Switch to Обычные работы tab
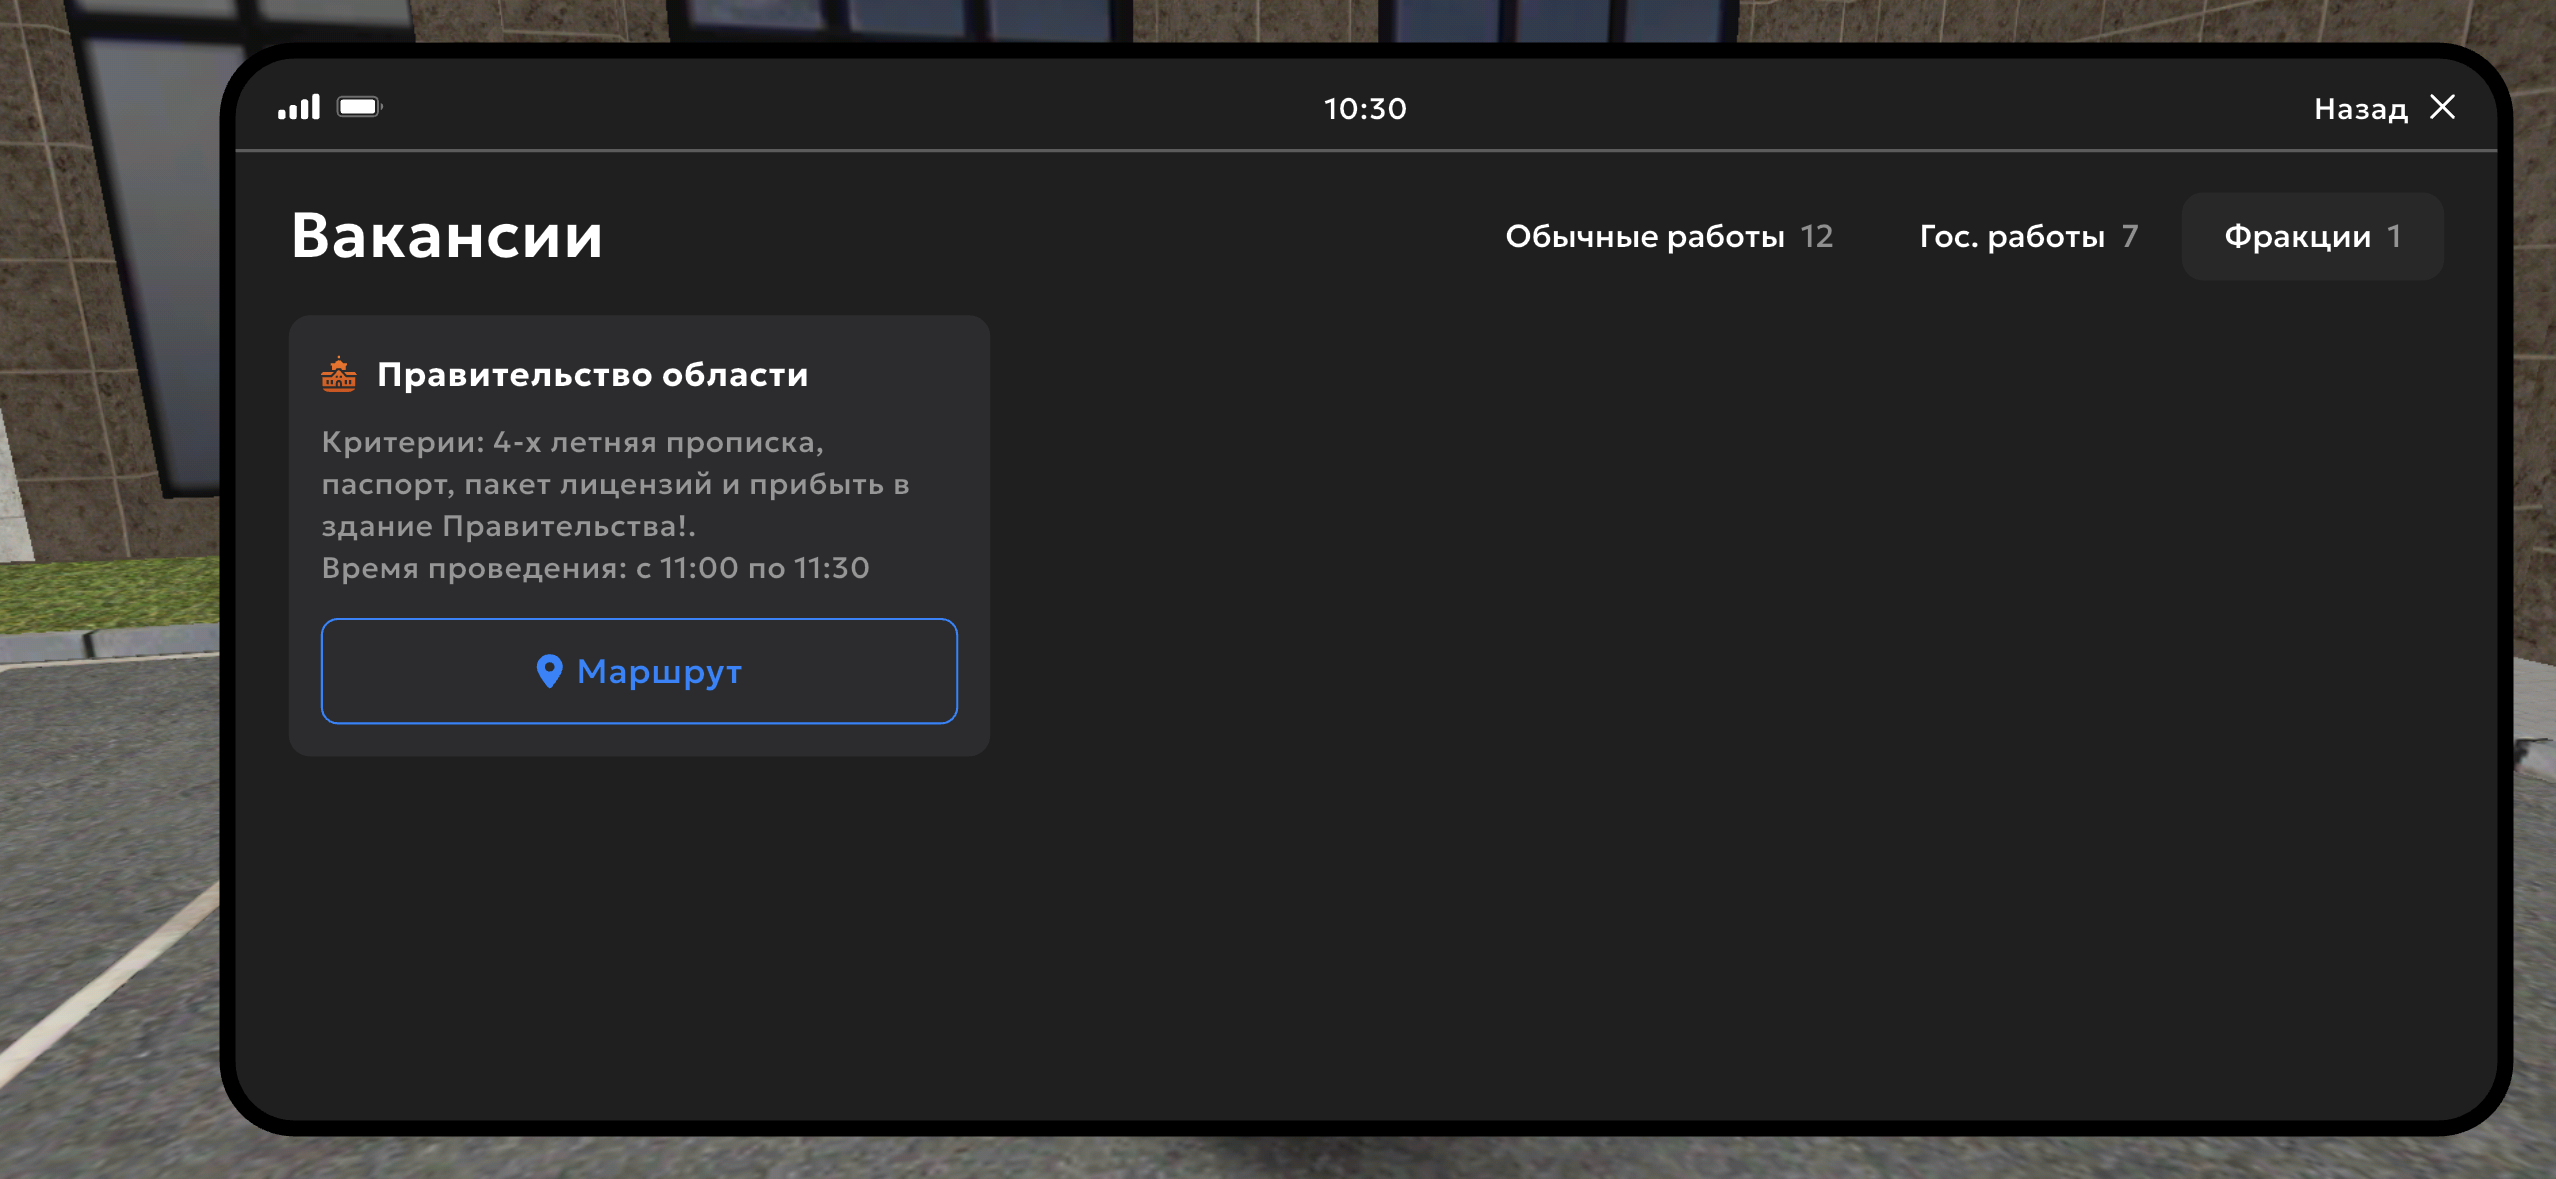Viewport: 2556px width, 1179px height. pyautogui.click(x=1644, y=236)
